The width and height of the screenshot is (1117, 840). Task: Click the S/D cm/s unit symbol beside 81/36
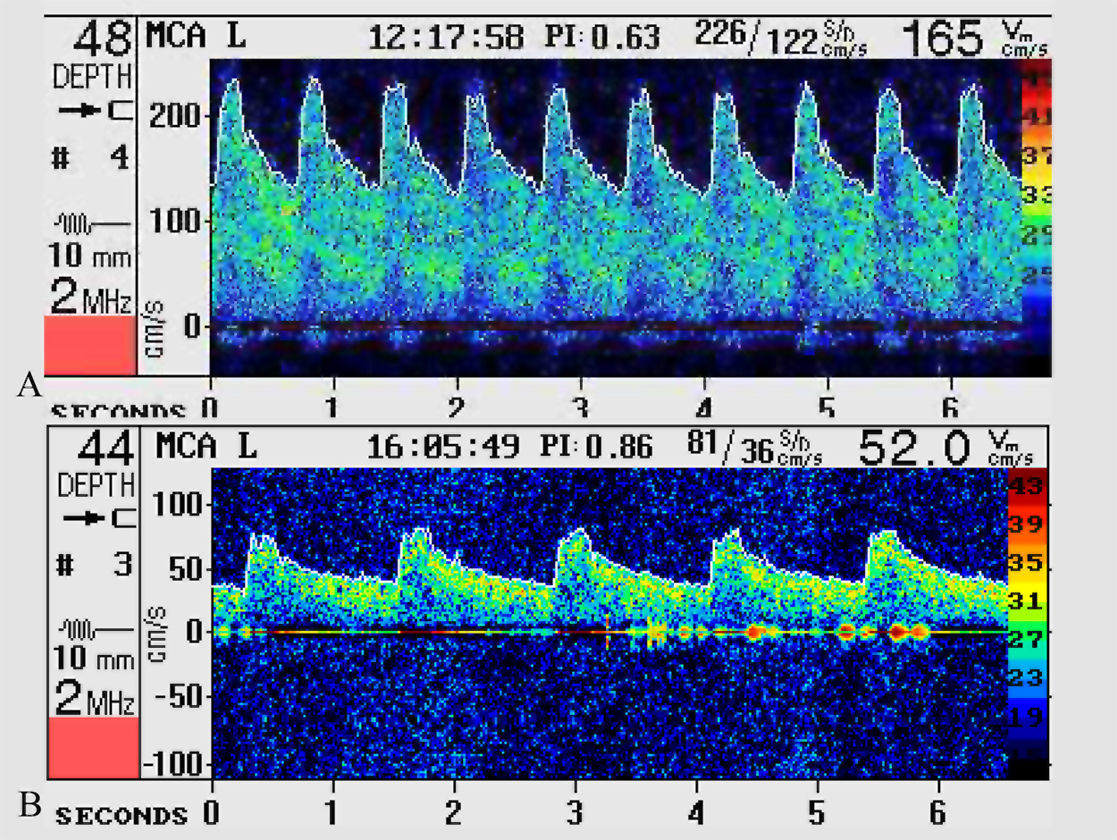[800, 449]
